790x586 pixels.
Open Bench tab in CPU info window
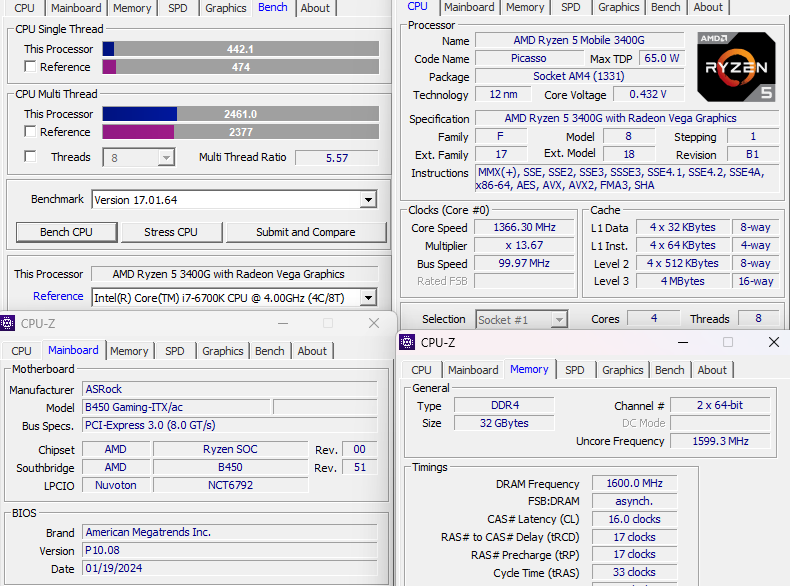coord(666,7)
